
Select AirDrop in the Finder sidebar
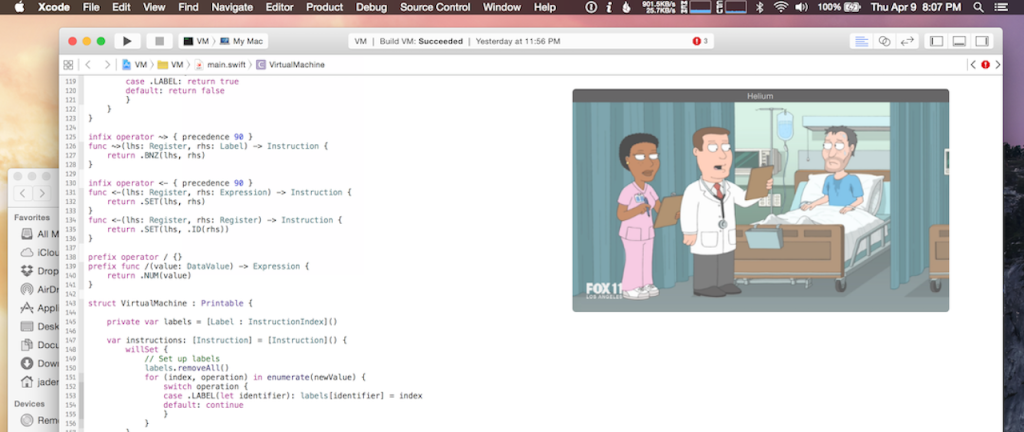[39, 289]
